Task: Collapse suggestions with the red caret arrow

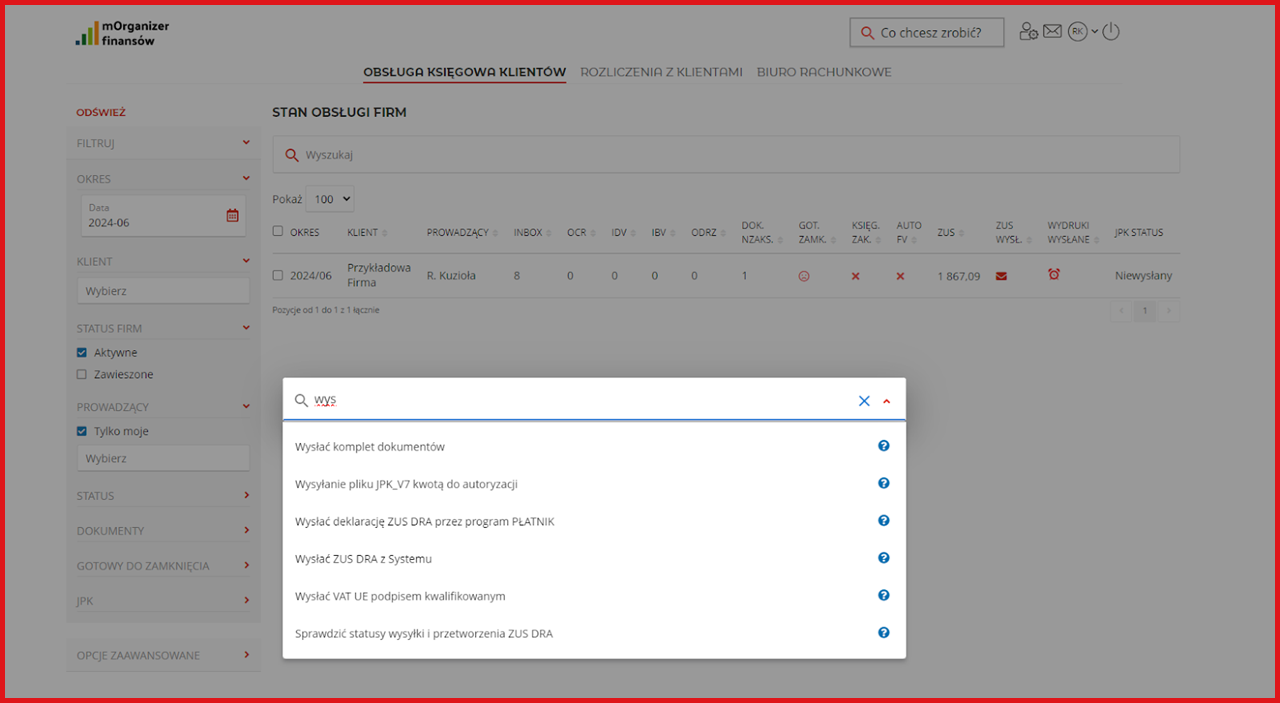Action: [886, 401]
